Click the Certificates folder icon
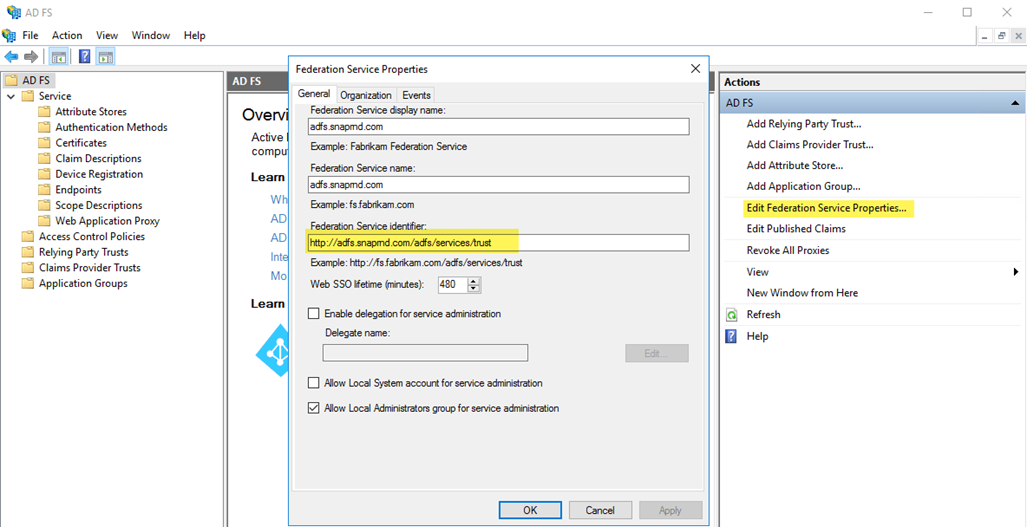 pyautogui.click(x=44, y=143)
